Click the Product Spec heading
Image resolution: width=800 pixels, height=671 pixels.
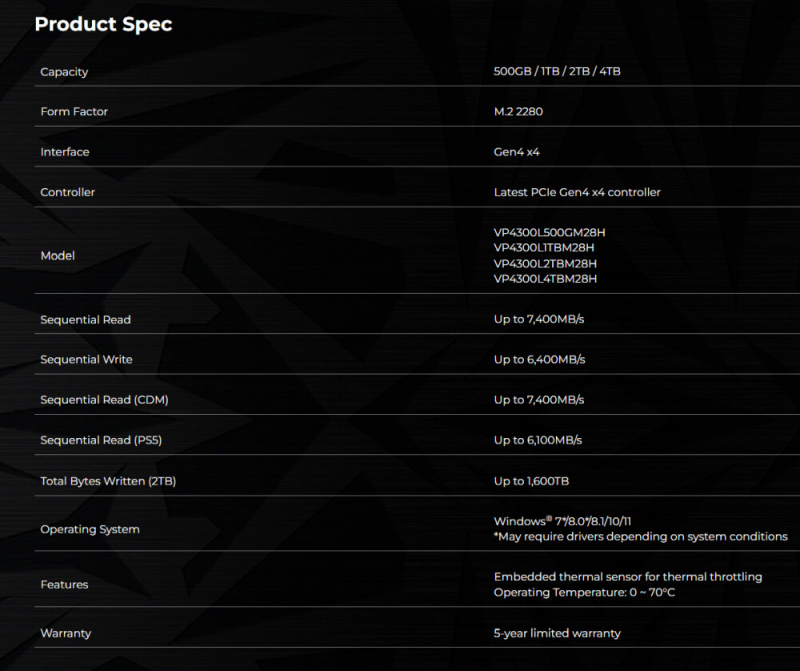coord(103,25)
